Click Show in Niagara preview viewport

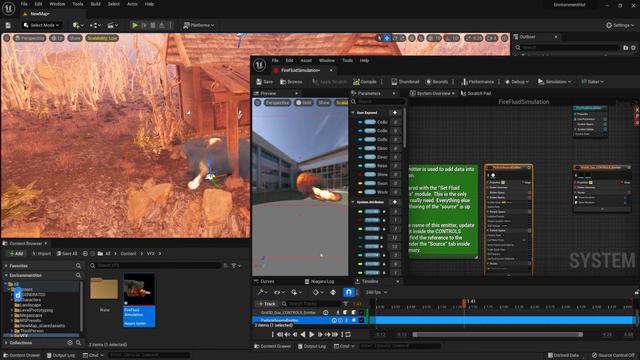324,103
